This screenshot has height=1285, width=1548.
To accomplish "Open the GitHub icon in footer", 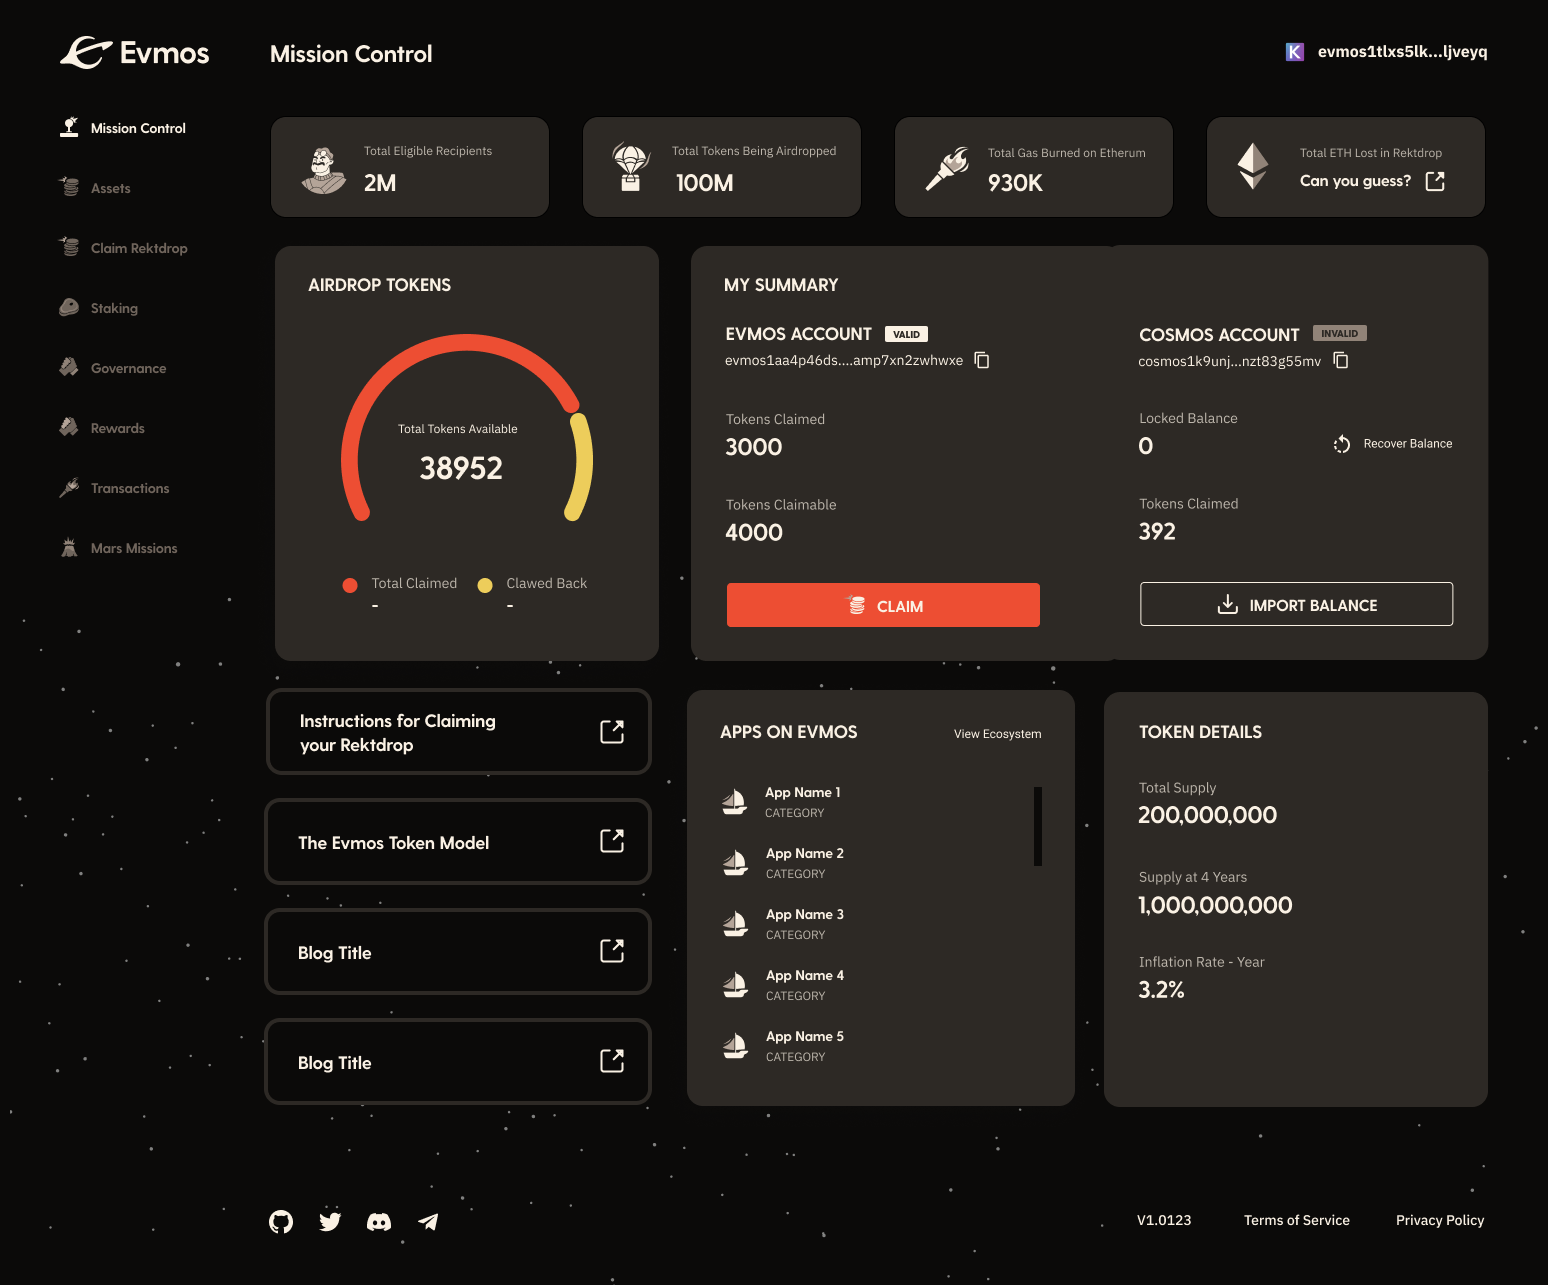I will click(x=281, y=1221).
